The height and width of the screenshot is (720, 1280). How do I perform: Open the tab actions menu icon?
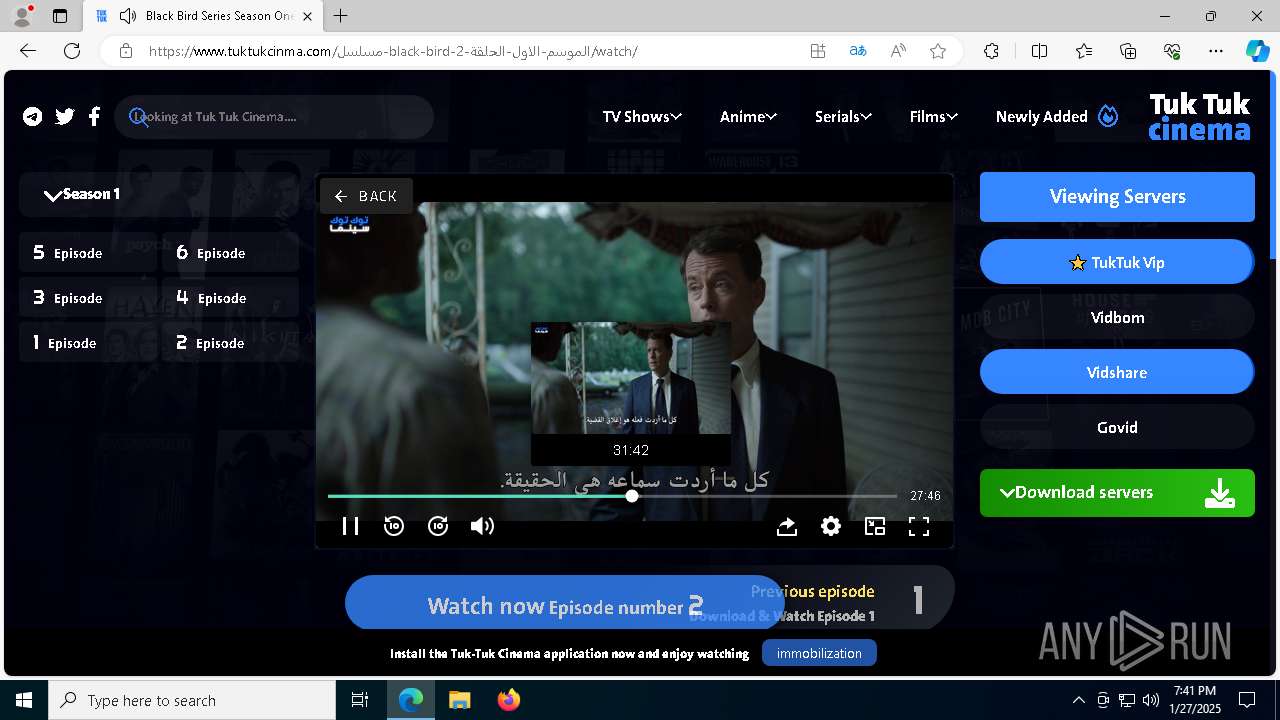coord(60,16)
